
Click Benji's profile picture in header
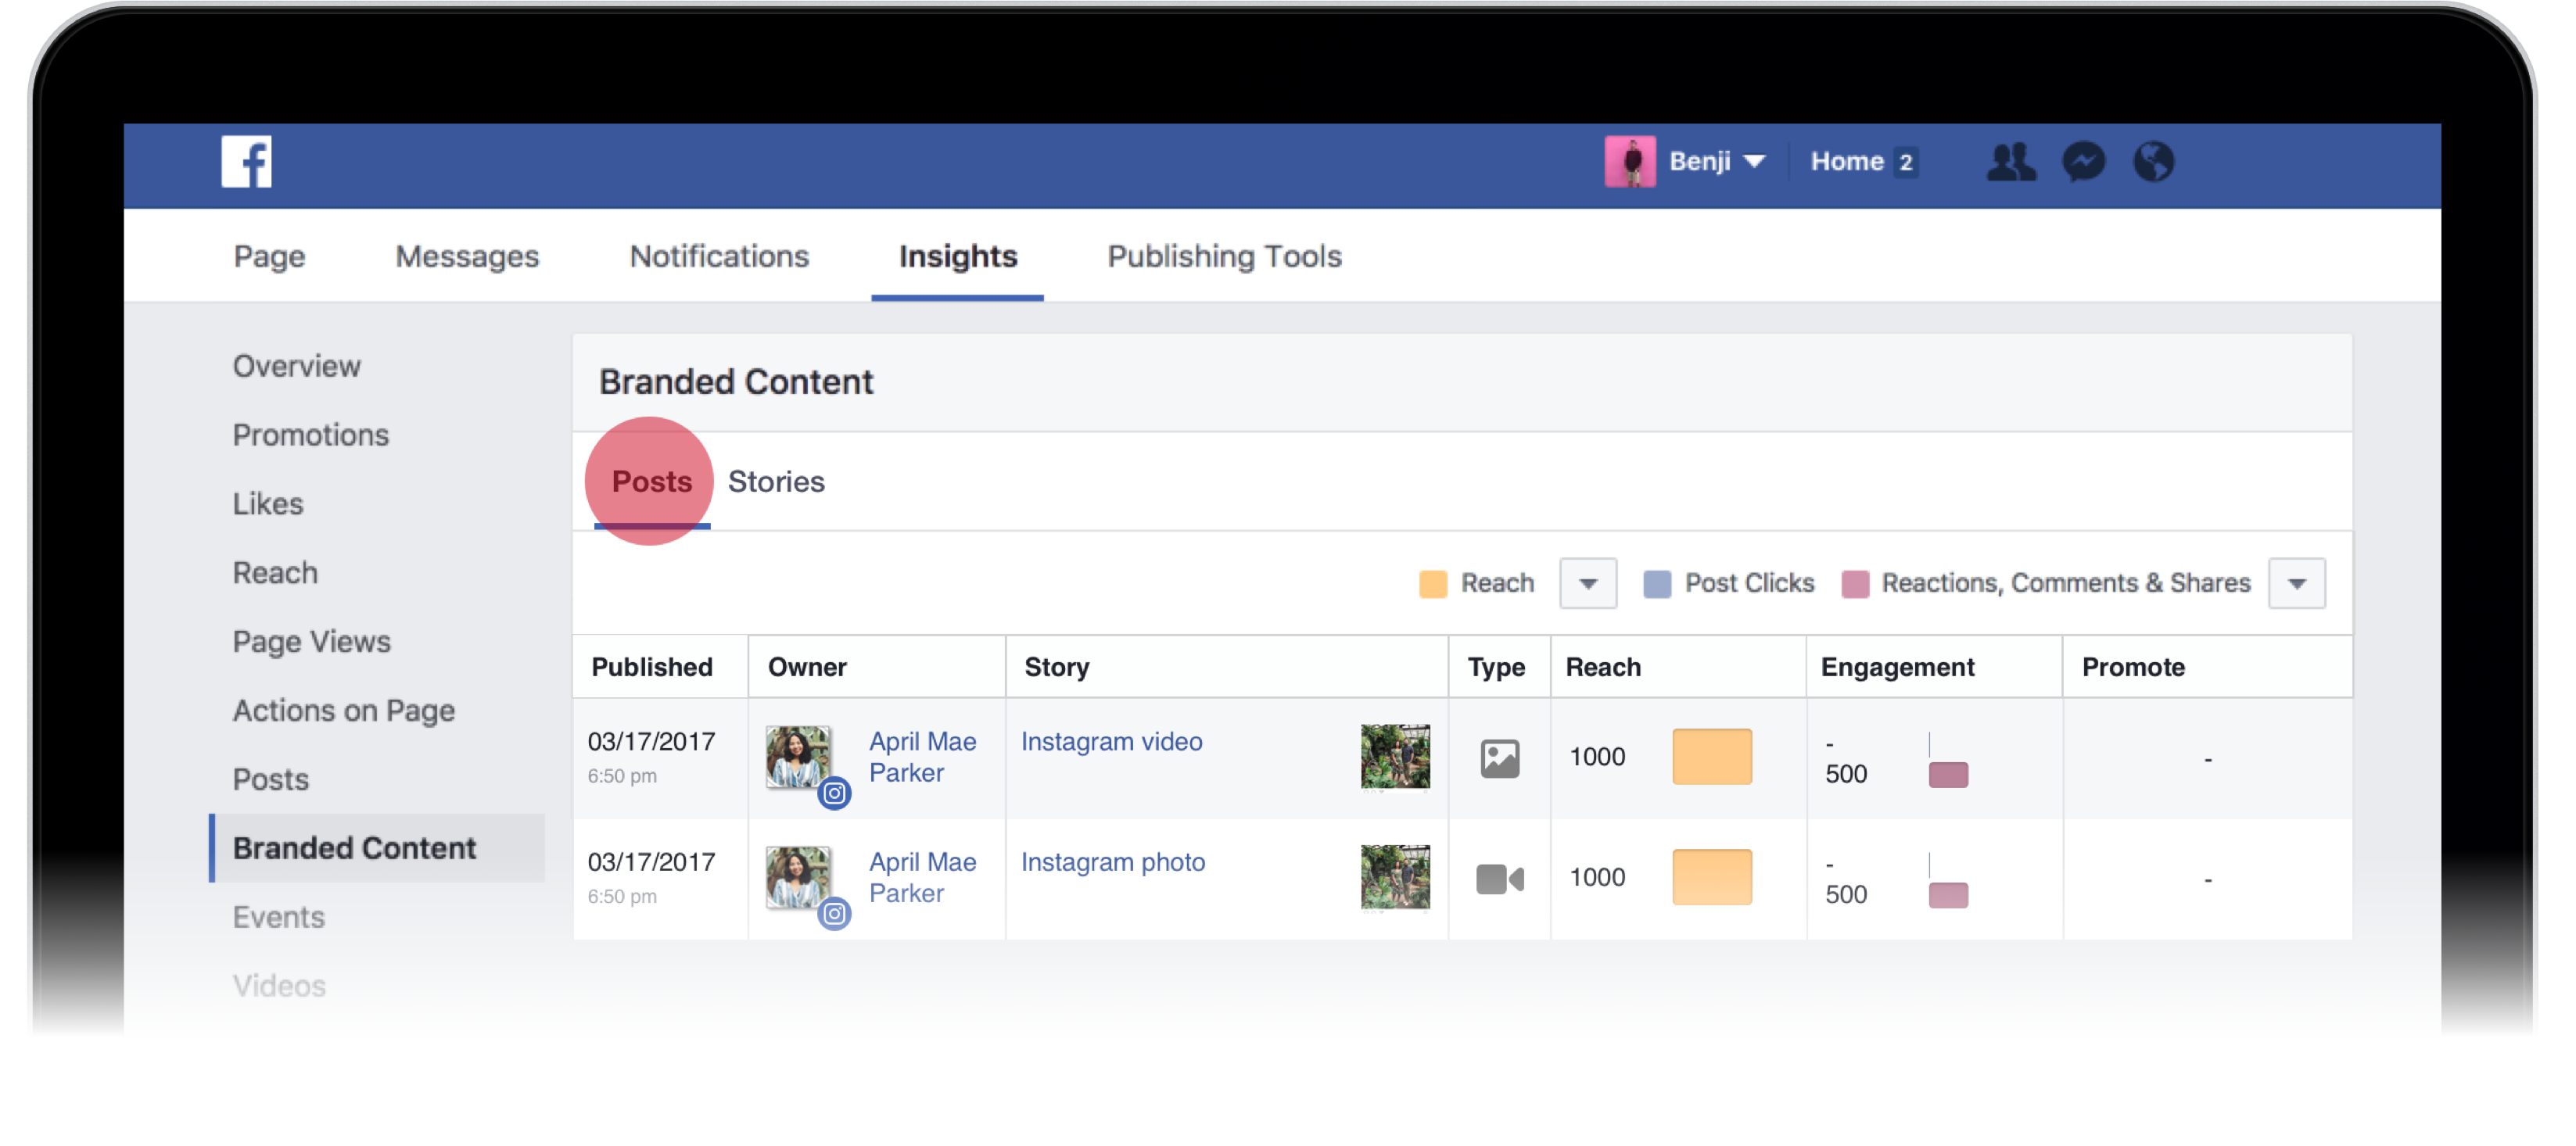1630,161
